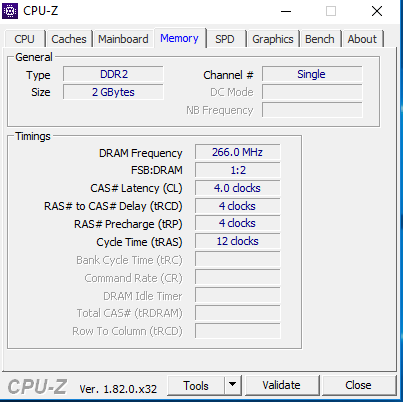Click the Channel # label

[x=228, y=75]
